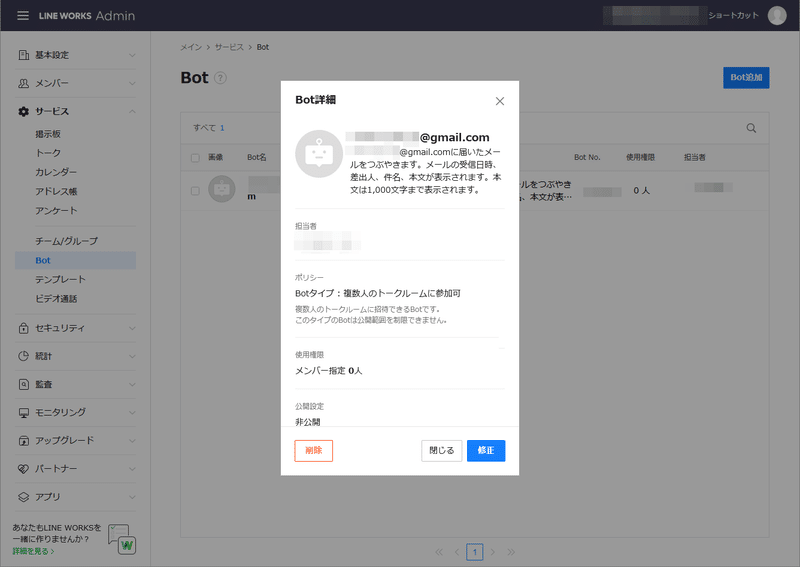The height and width of the screenshot is (567, 800).
Task: Collapse the サービス menu chevron
Action: 132,111
